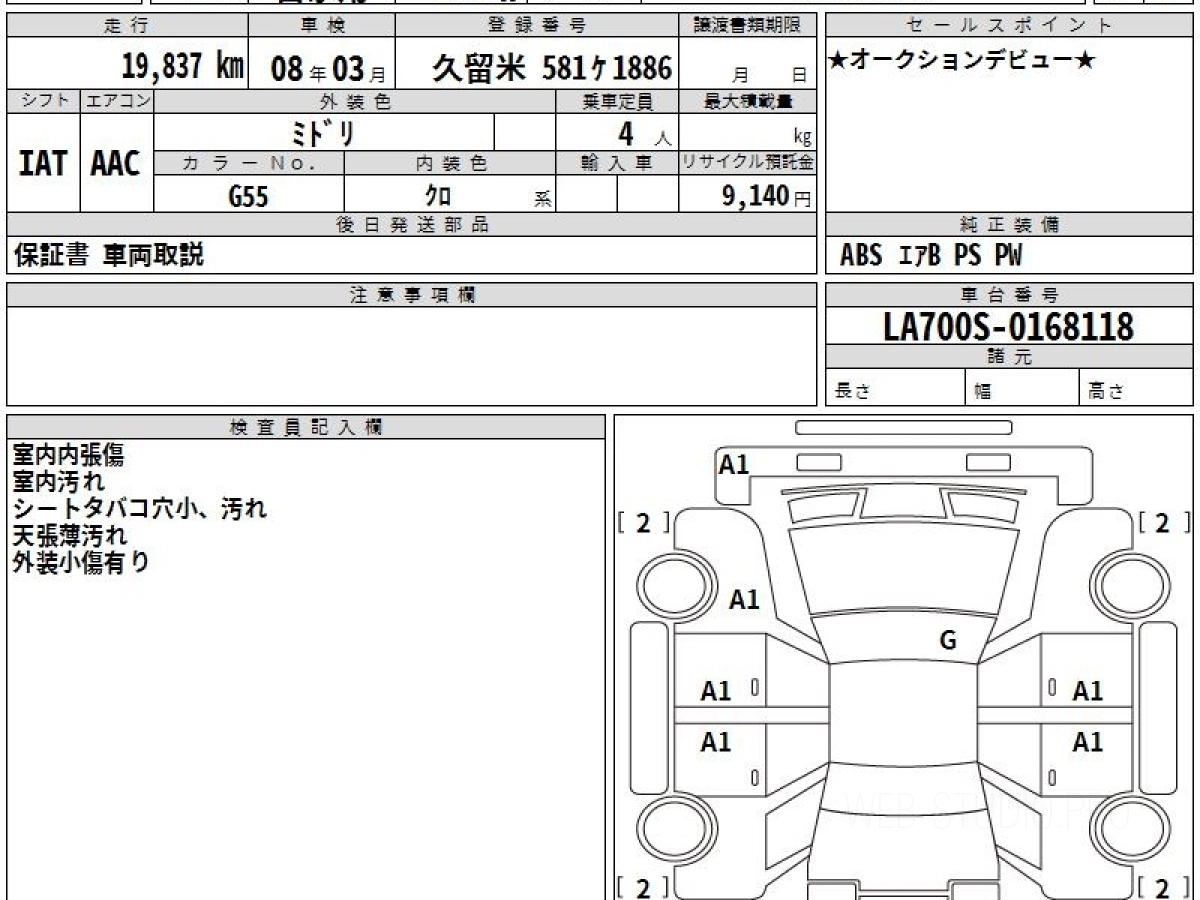This screenshot has height=900, width=1200.
Task: Select the exterior color ミドリ
Action: [325, 132]
